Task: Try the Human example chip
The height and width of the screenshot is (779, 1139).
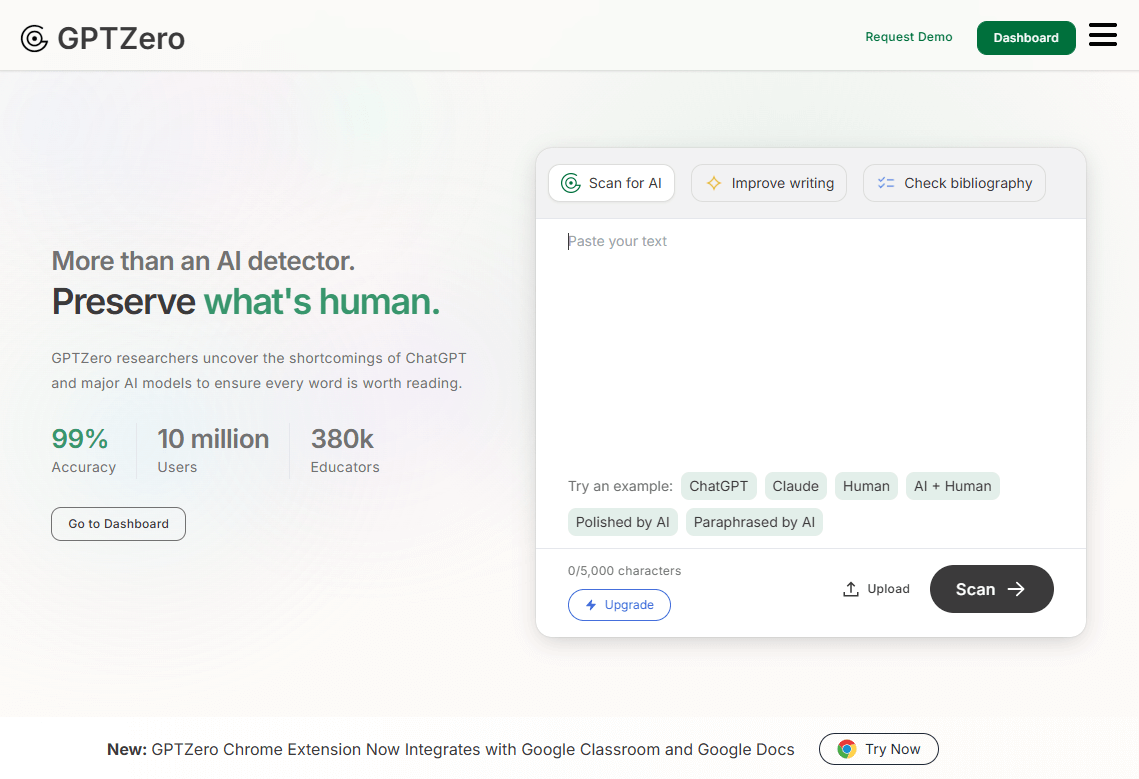Action: (866, 486)
